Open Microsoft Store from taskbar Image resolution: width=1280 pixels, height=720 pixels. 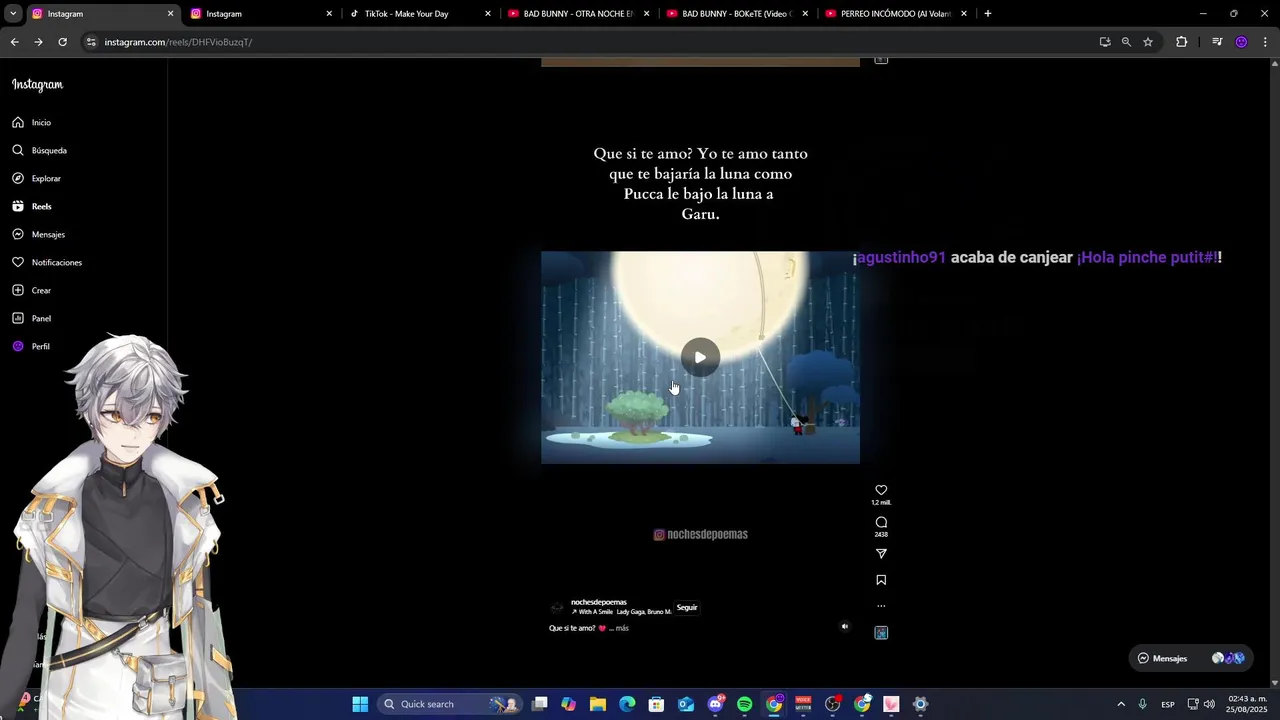point(656,704)
